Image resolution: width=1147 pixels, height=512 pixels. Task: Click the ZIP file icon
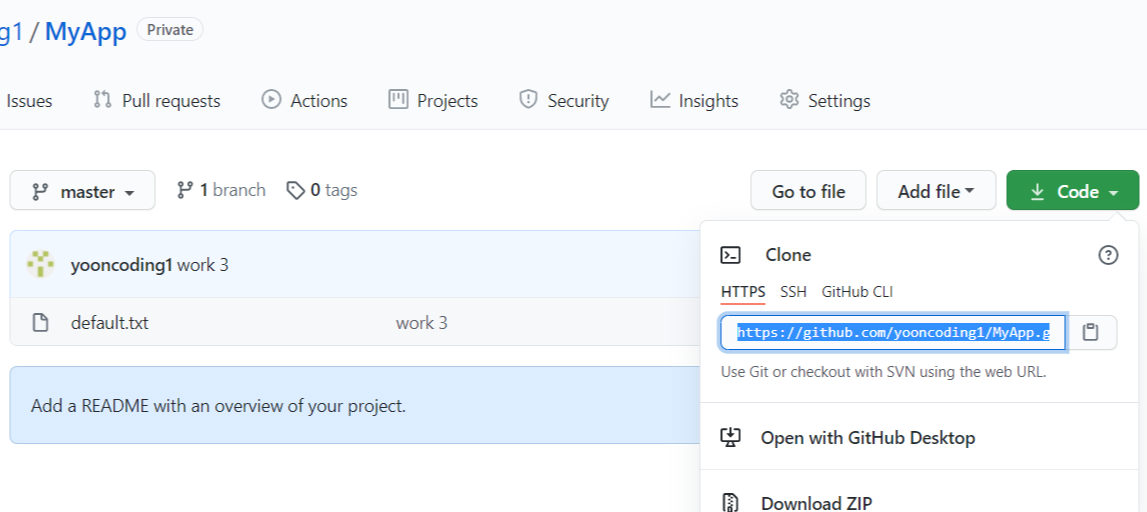tap(730, 503)
